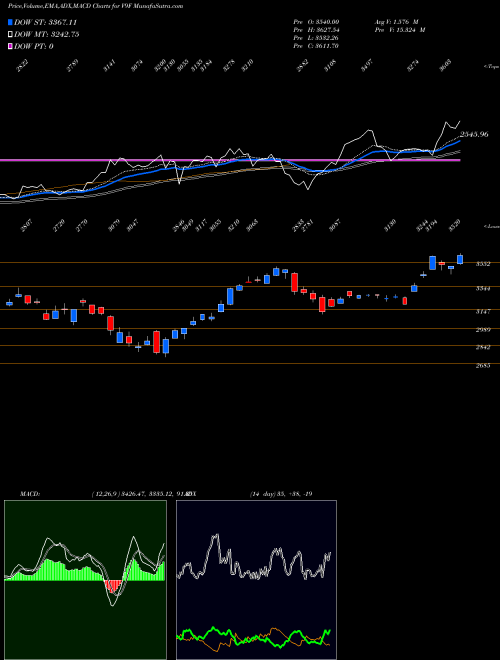Click the chart title mentioning MunafaSutra.com

coord(96,6)
